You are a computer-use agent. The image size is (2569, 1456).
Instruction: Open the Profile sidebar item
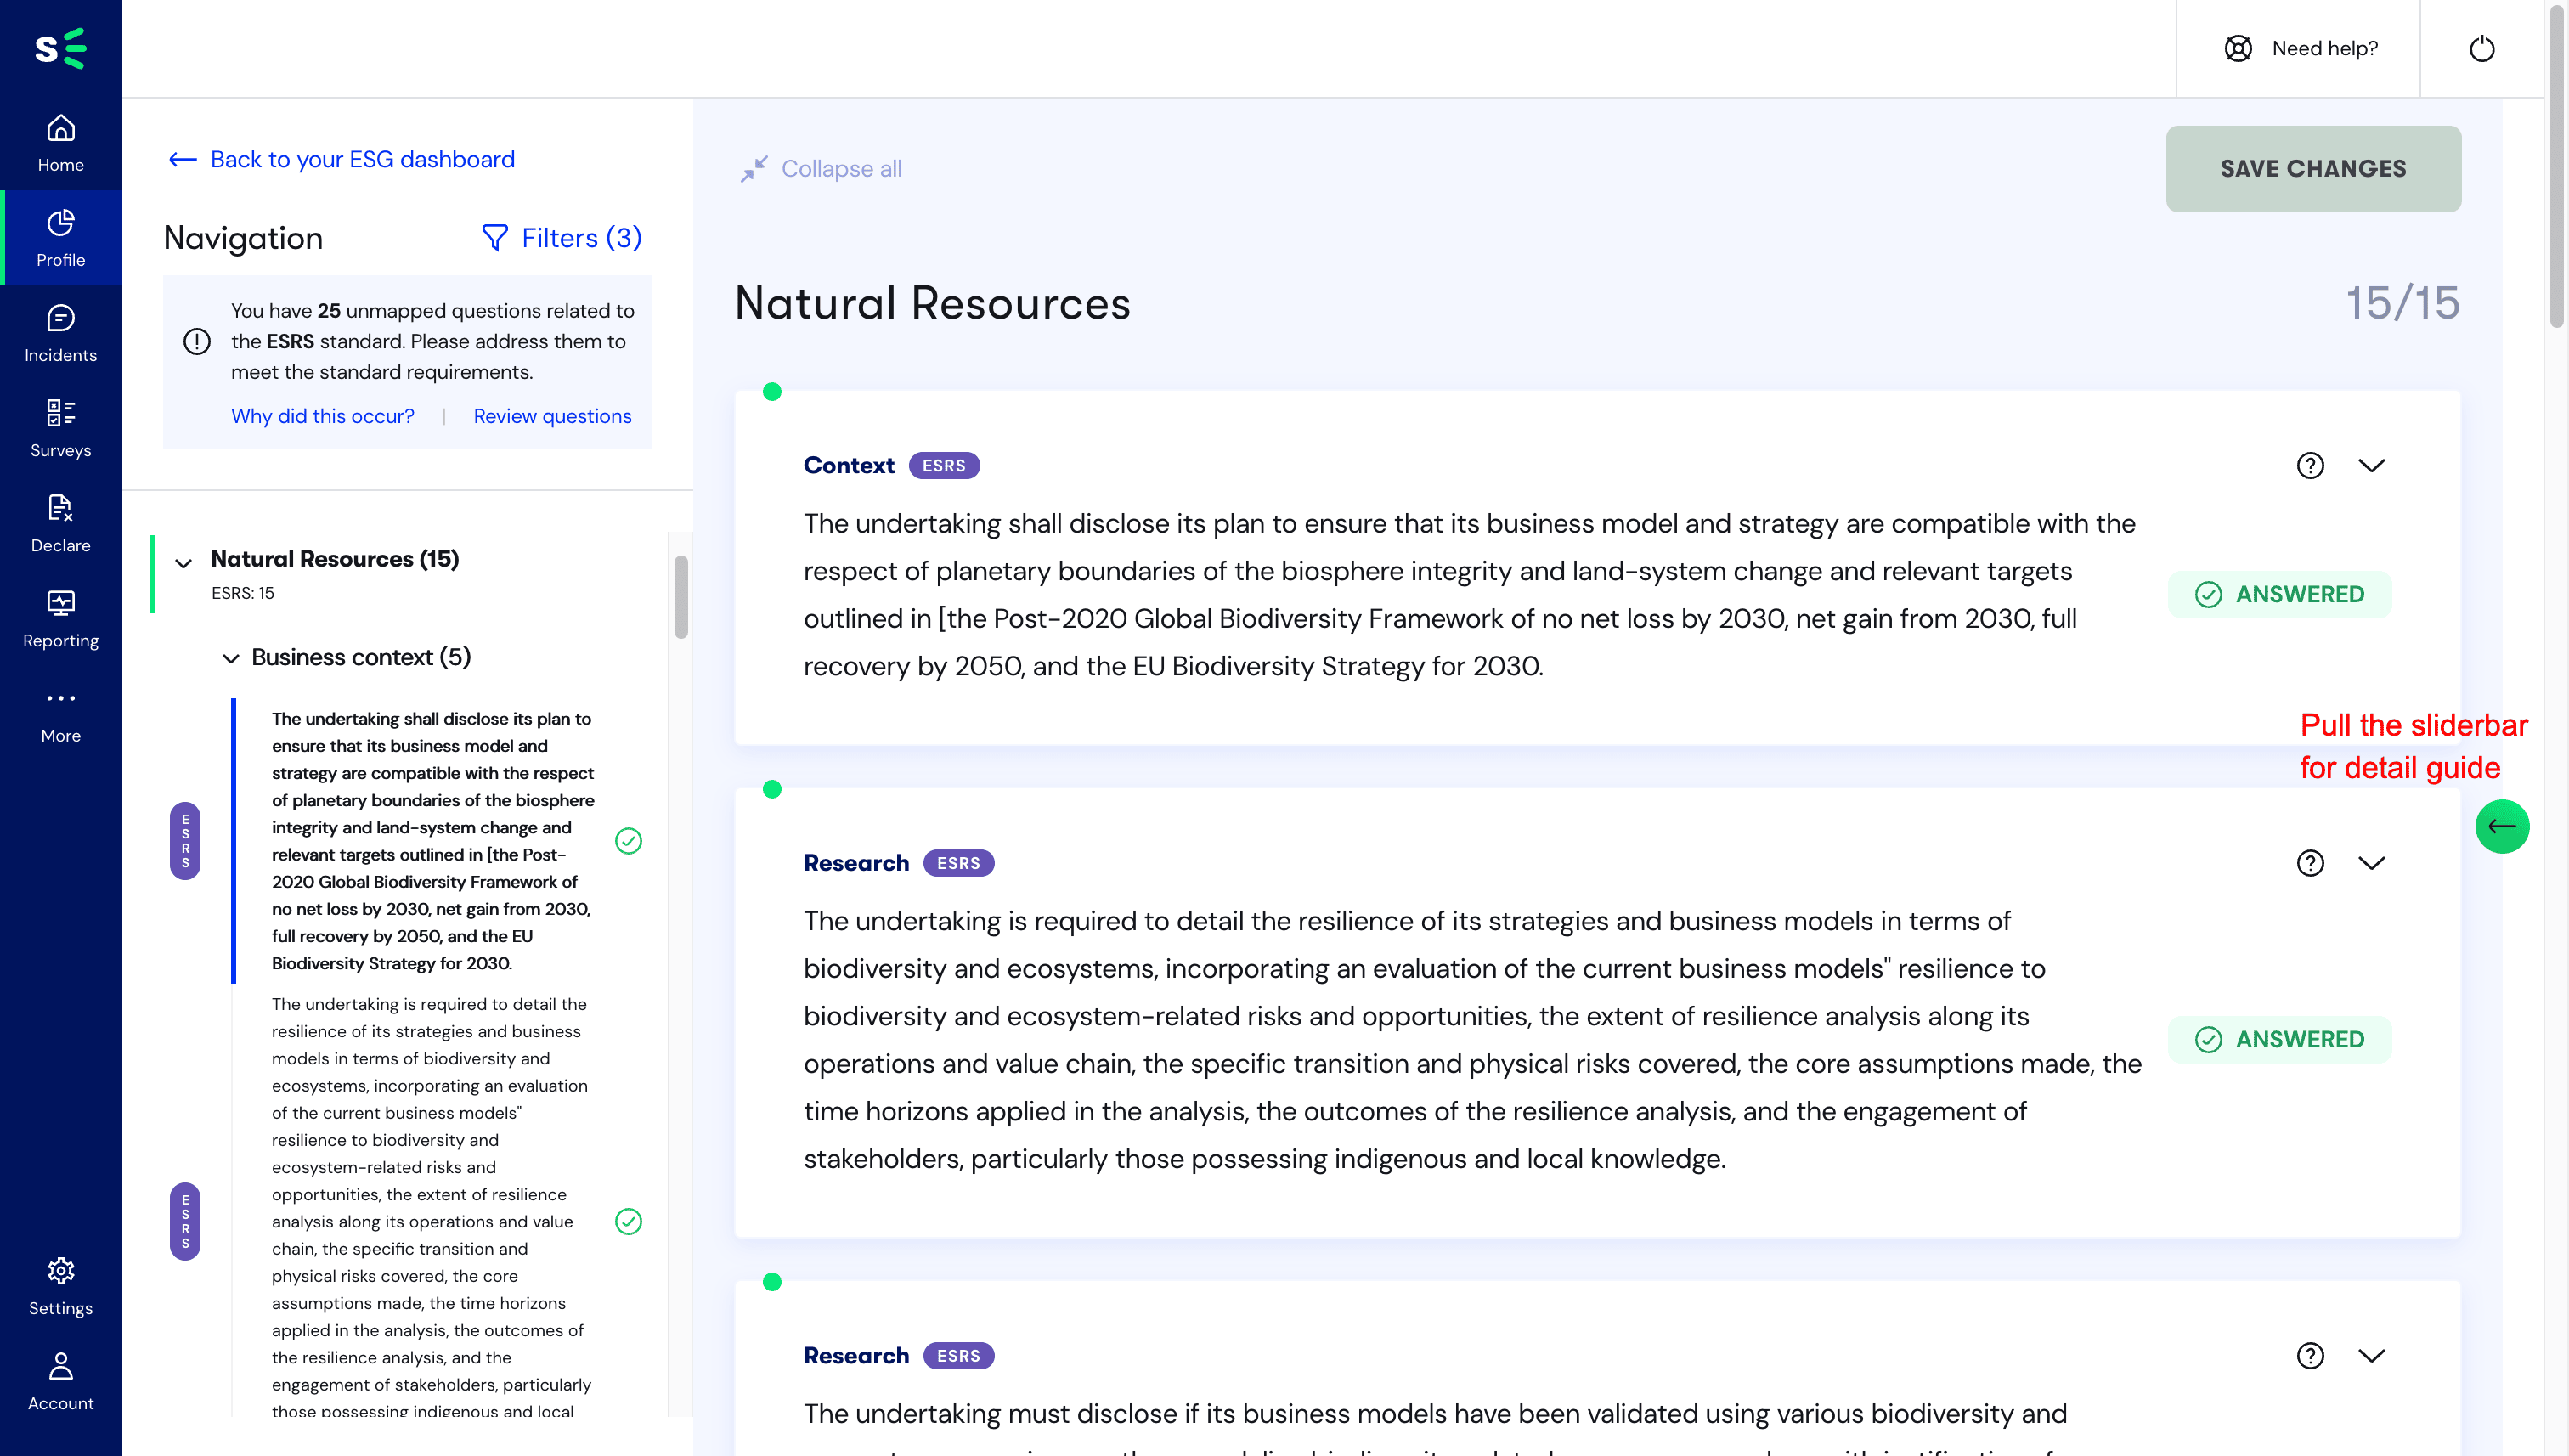61,238
